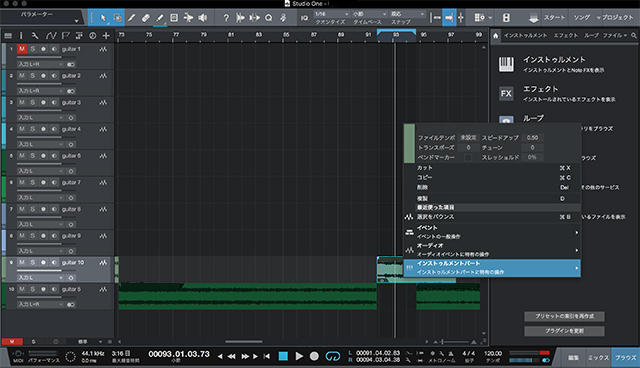The height and width of the screenshot is (368, 640).
Task: Choose Copy from the context menu
Action: pos(492,177)
